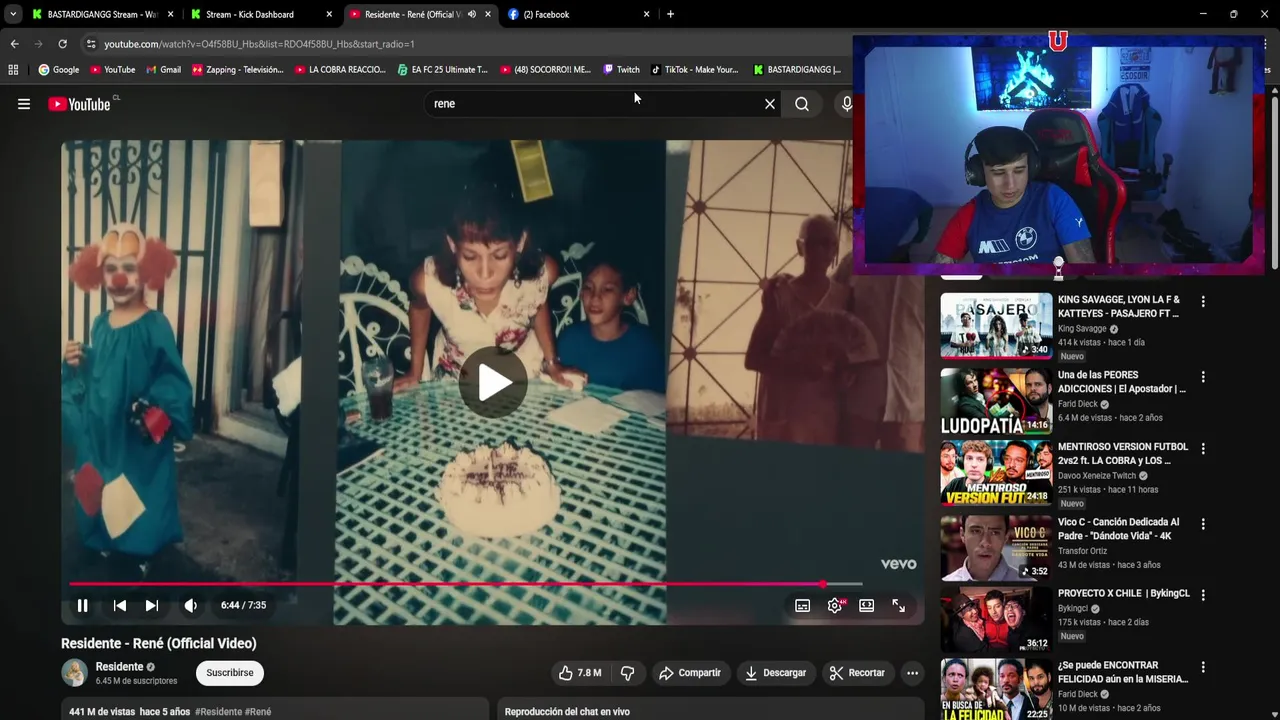Image resolution: width=1280 pixels, height=720 pixels.
Task: Close the Residente - René tab
Action: (x=488, y=14)
